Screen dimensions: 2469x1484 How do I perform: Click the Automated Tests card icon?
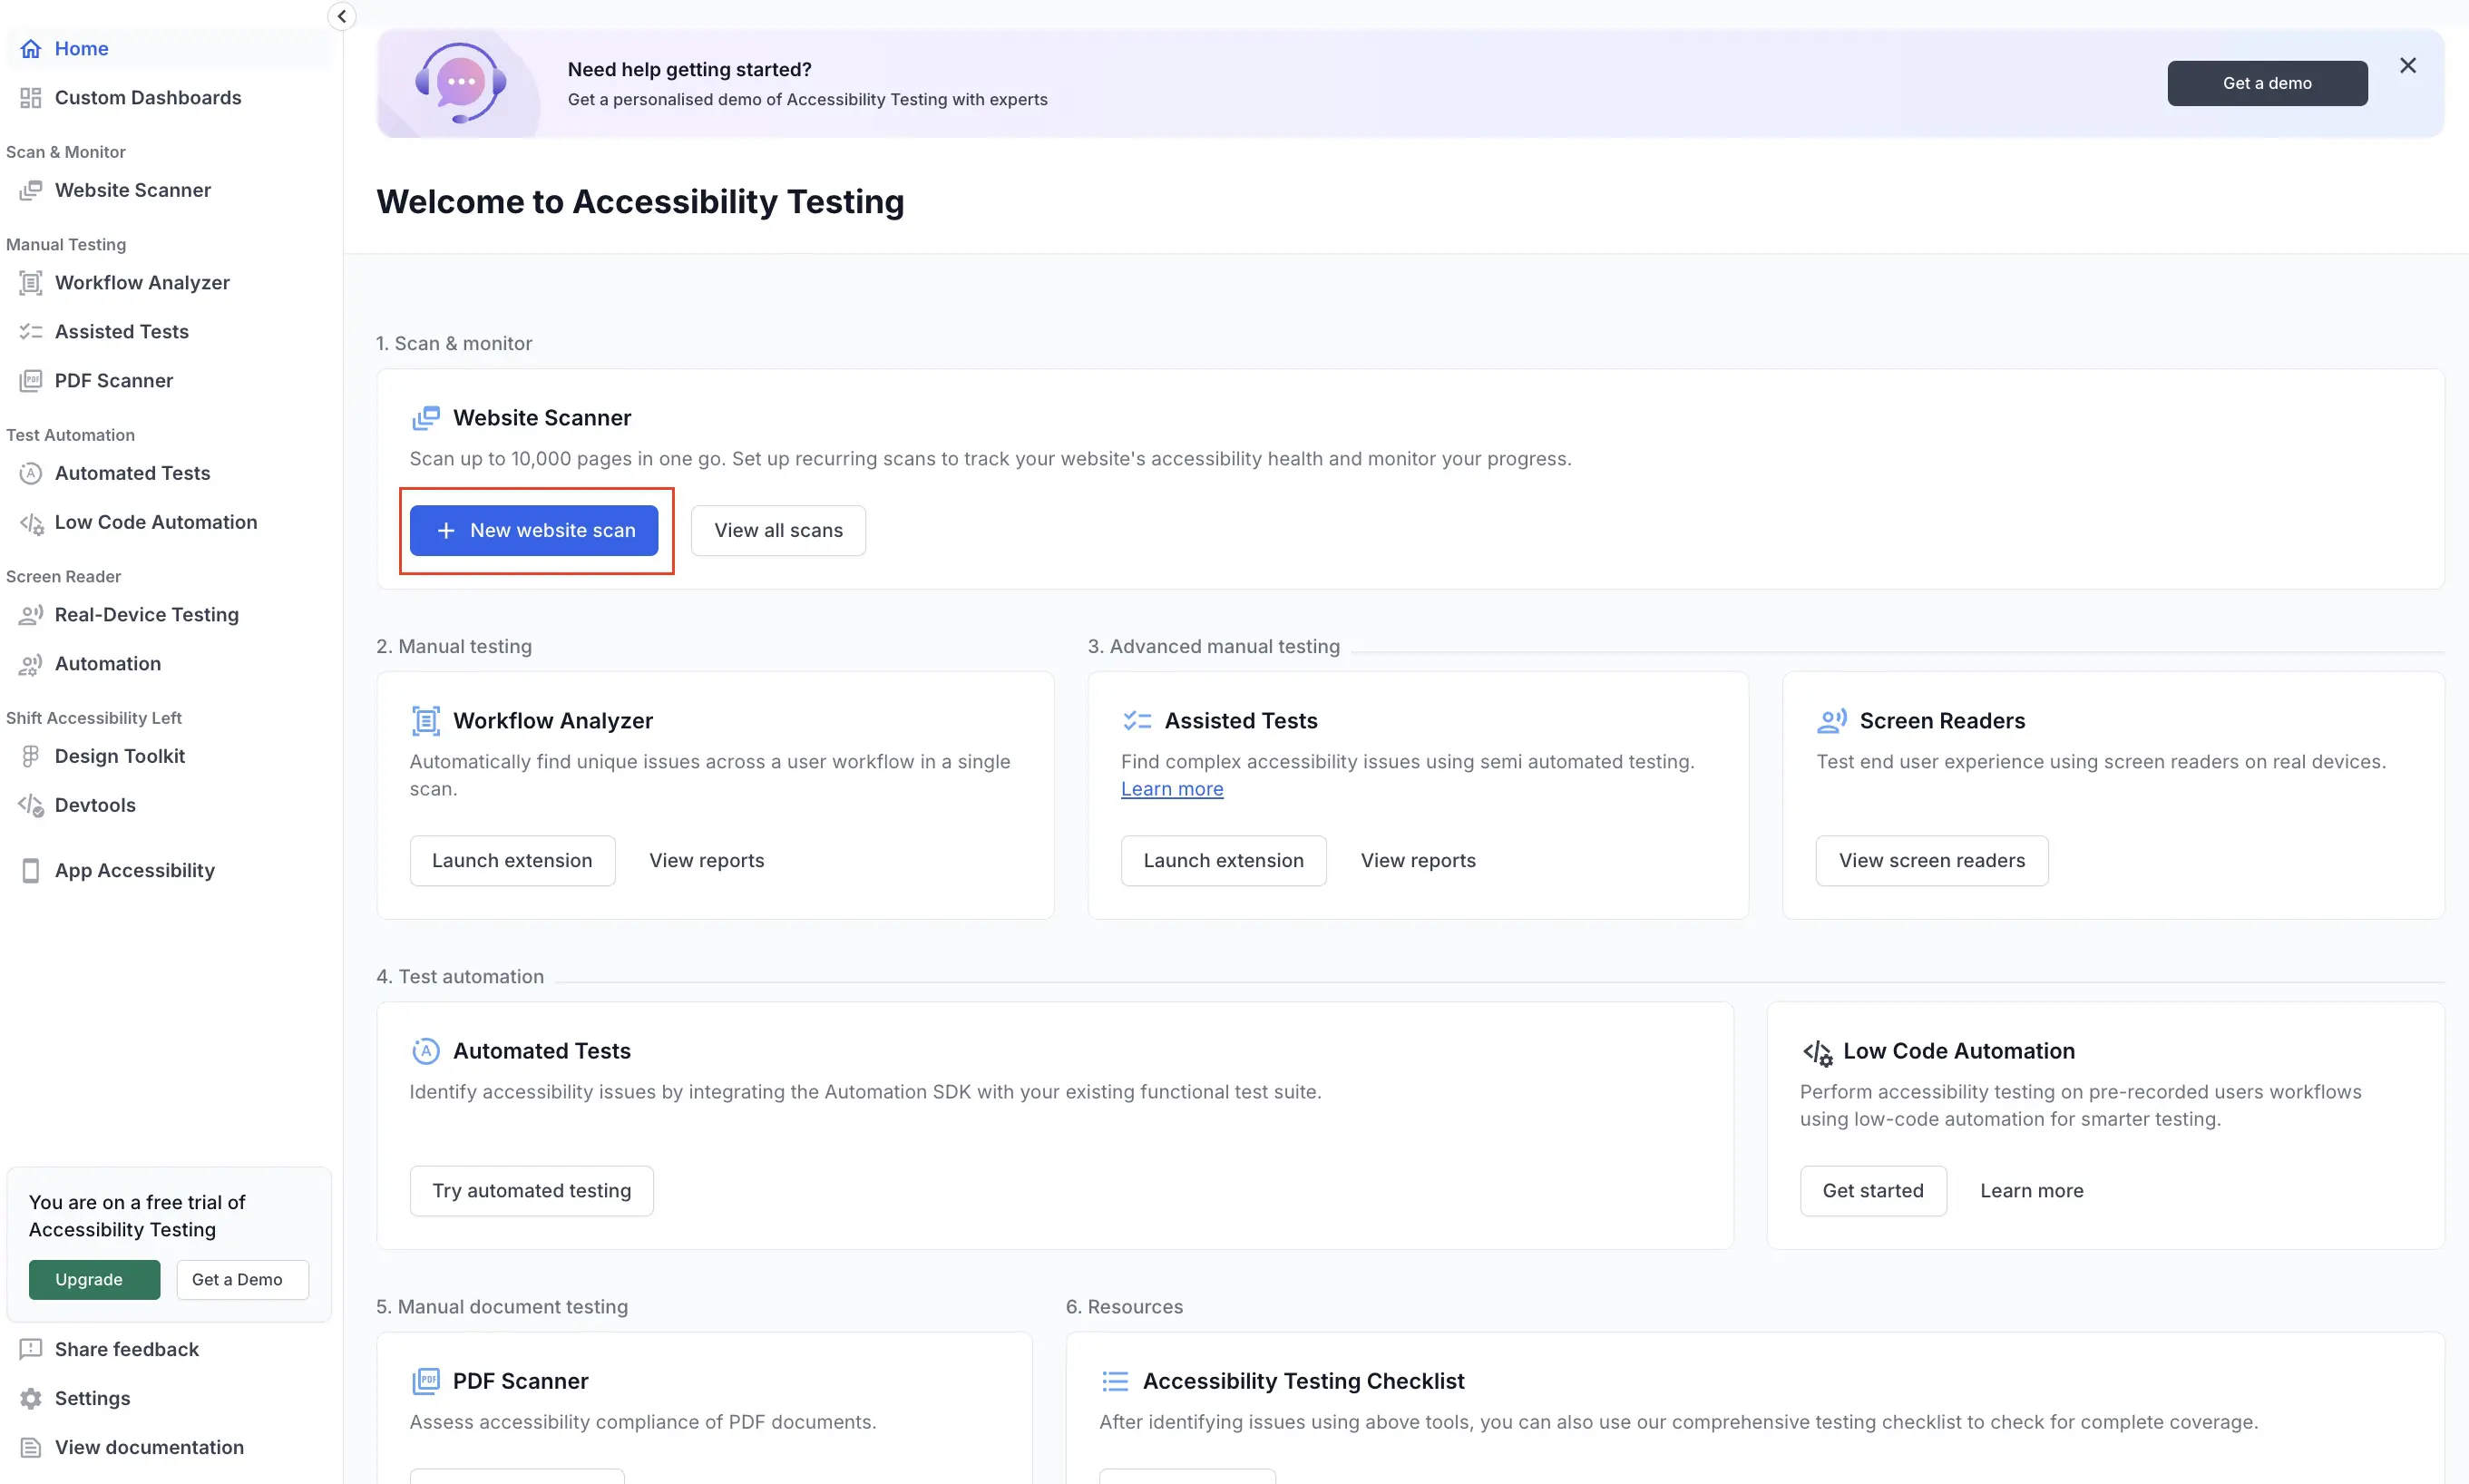426,1051
